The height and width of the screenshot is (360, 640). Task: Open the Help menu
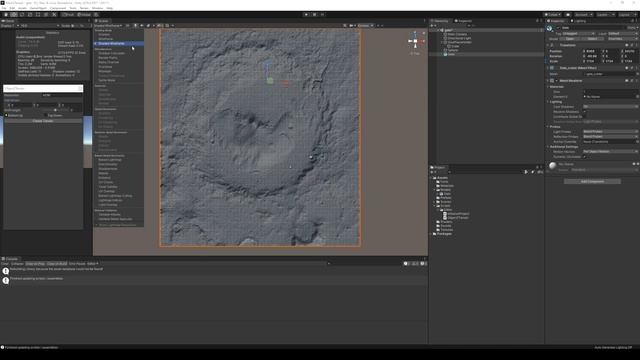point(109,8)
